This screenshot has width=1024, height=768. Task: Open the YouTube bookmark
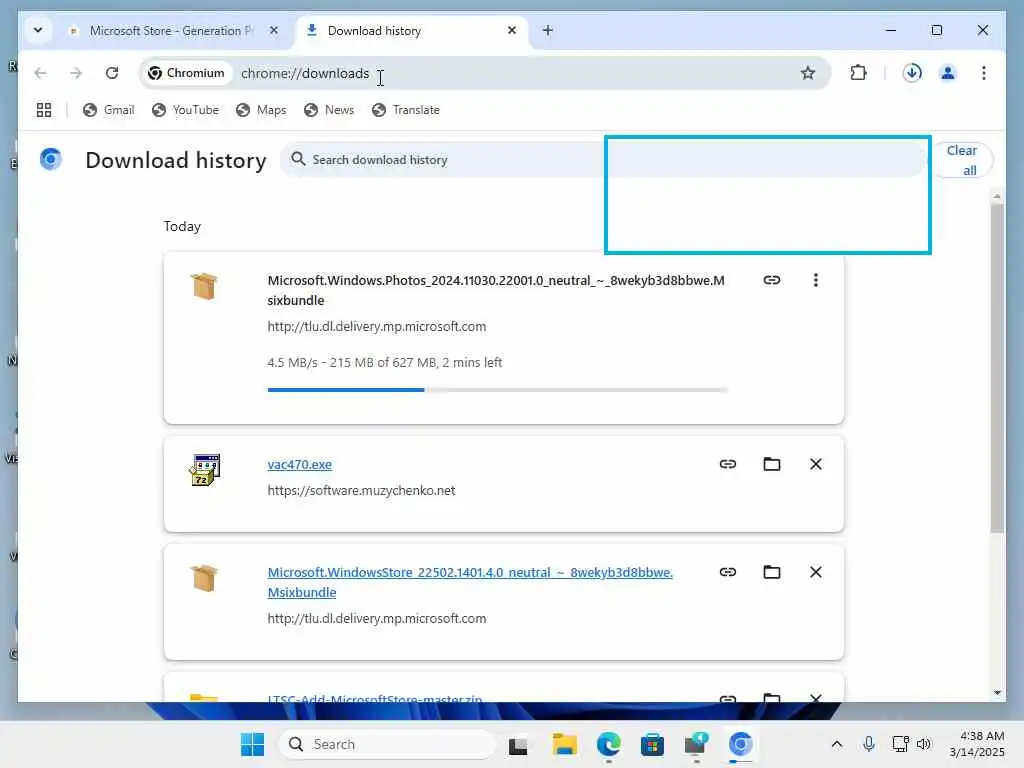click(x=185, y=110)
